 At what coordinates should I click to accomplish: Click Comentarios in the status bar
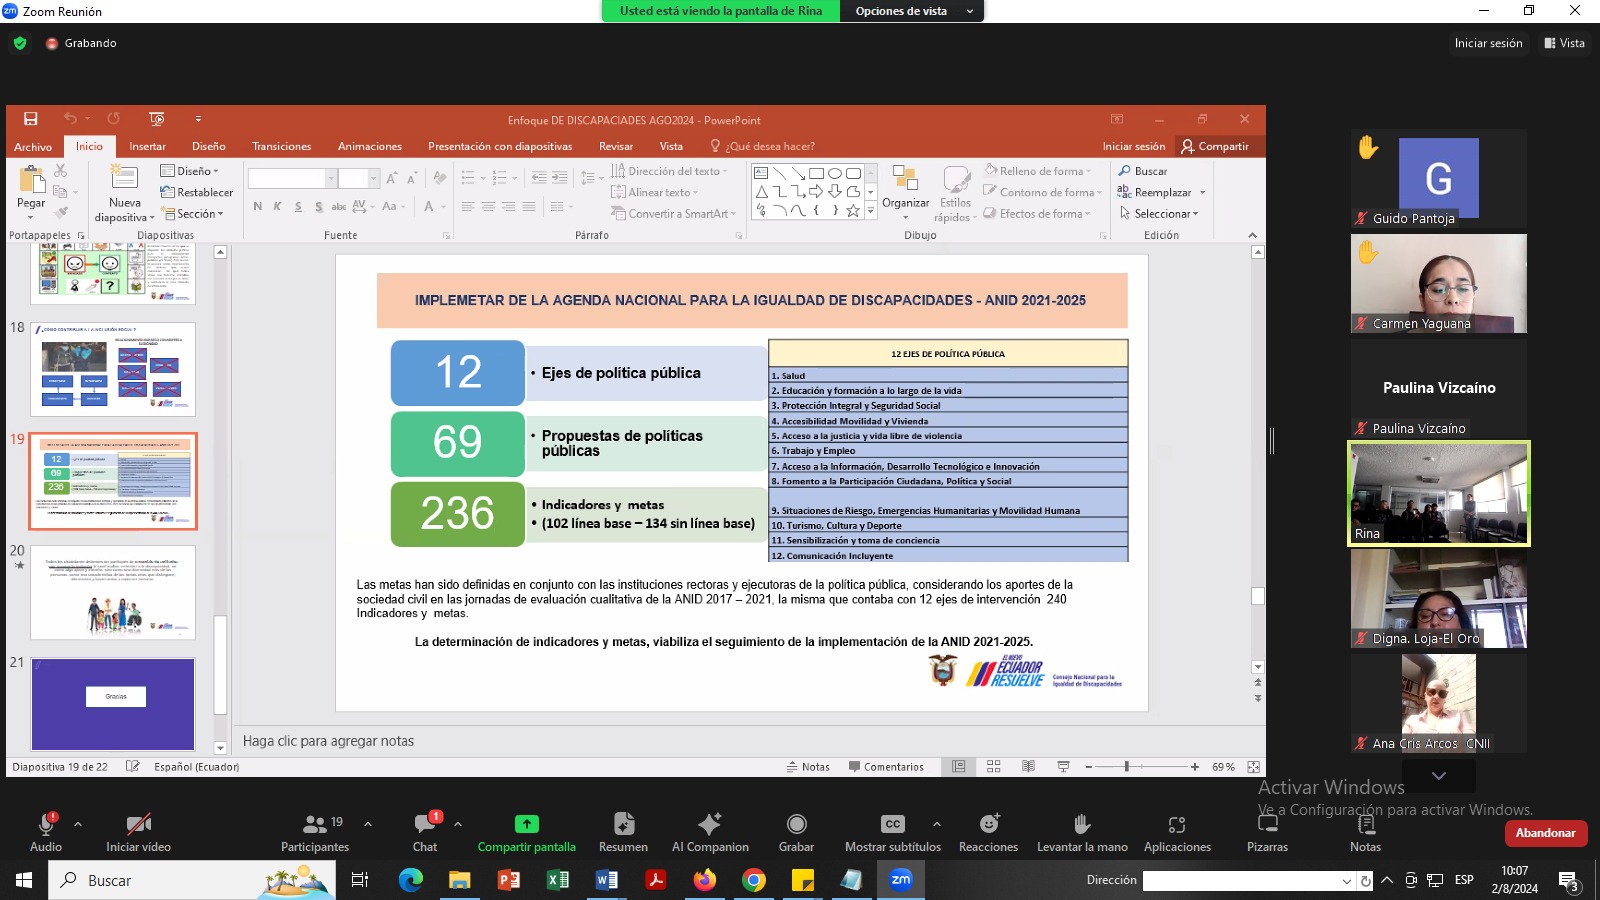tap(886, 767)
